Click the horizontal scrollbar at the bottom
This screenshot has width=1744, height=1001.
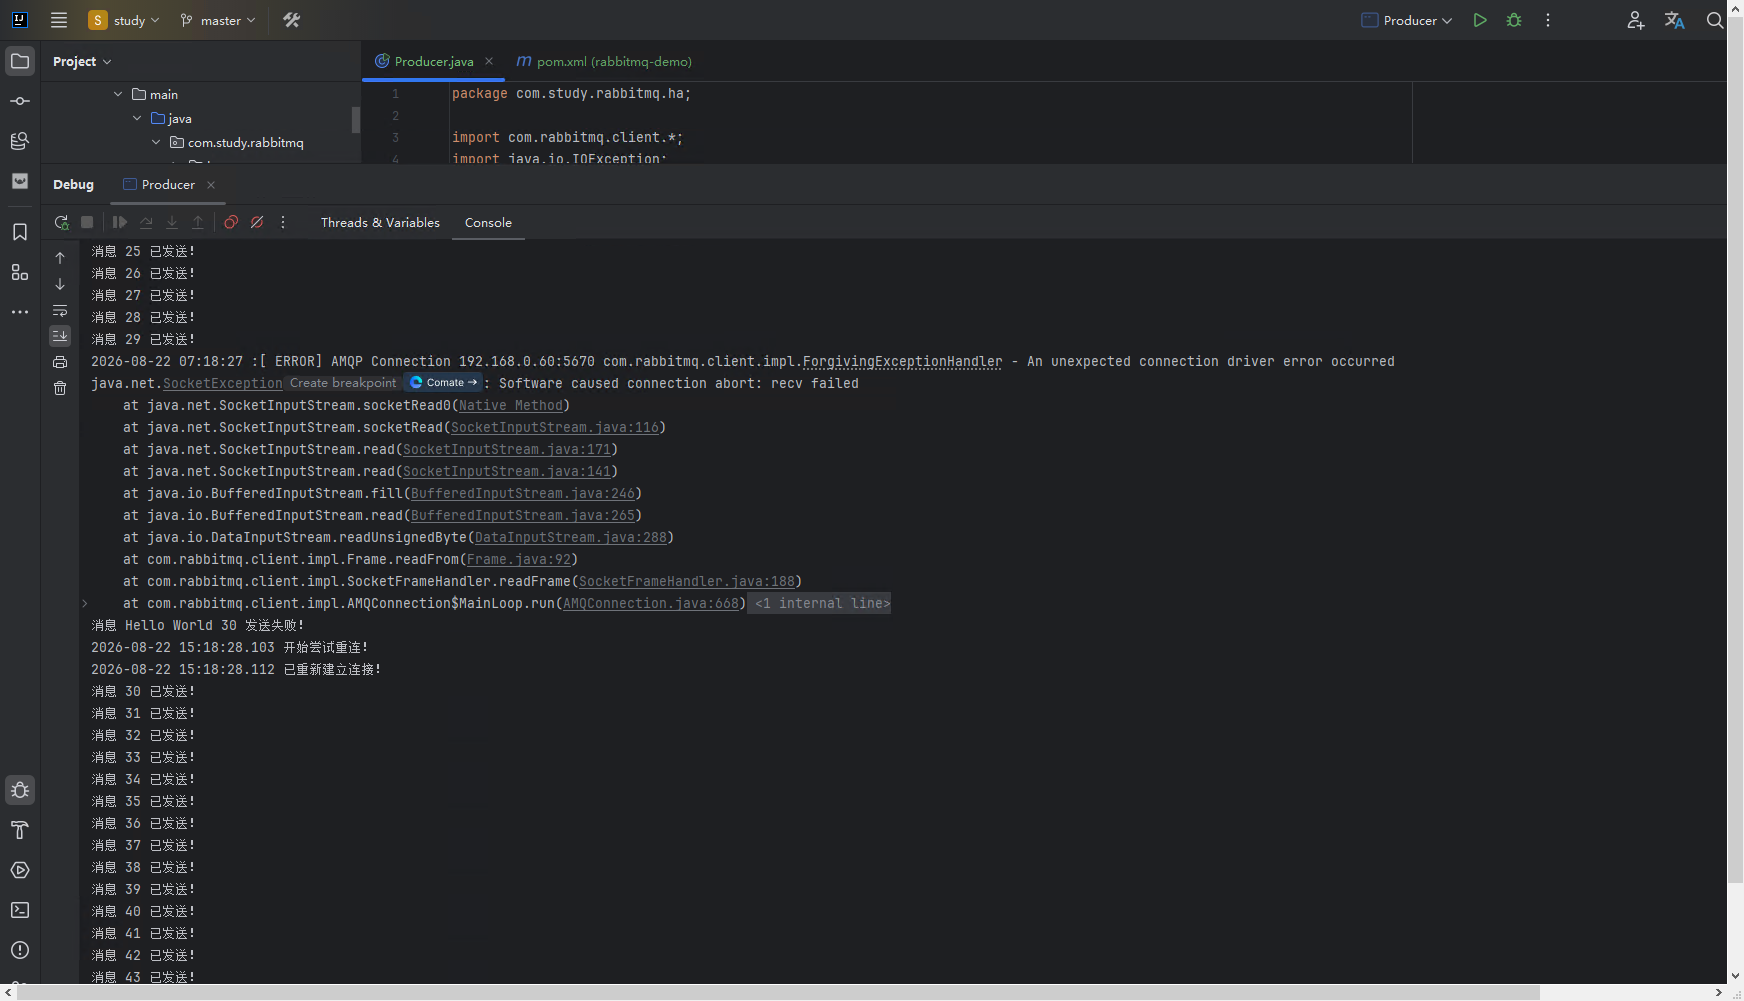[780, 993]
